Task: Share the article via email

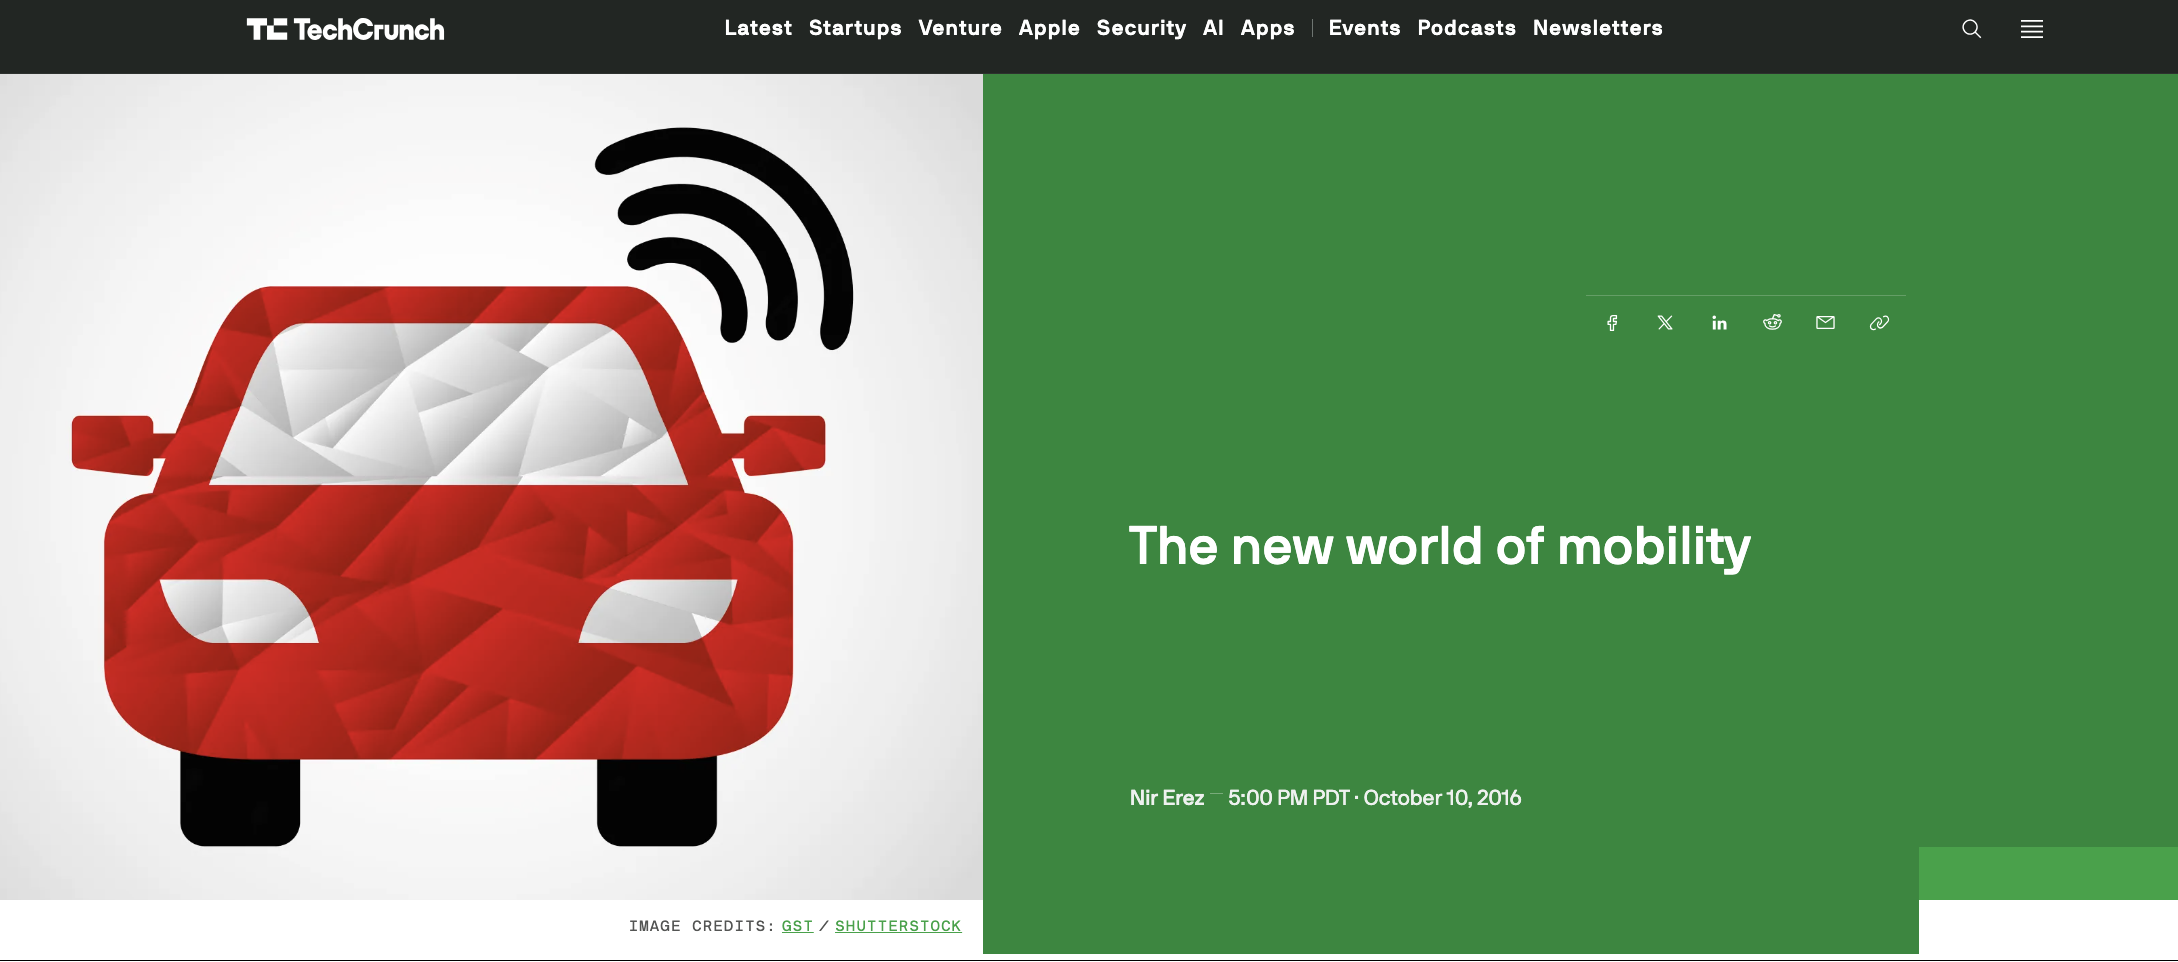Action: pos(1825,322)
